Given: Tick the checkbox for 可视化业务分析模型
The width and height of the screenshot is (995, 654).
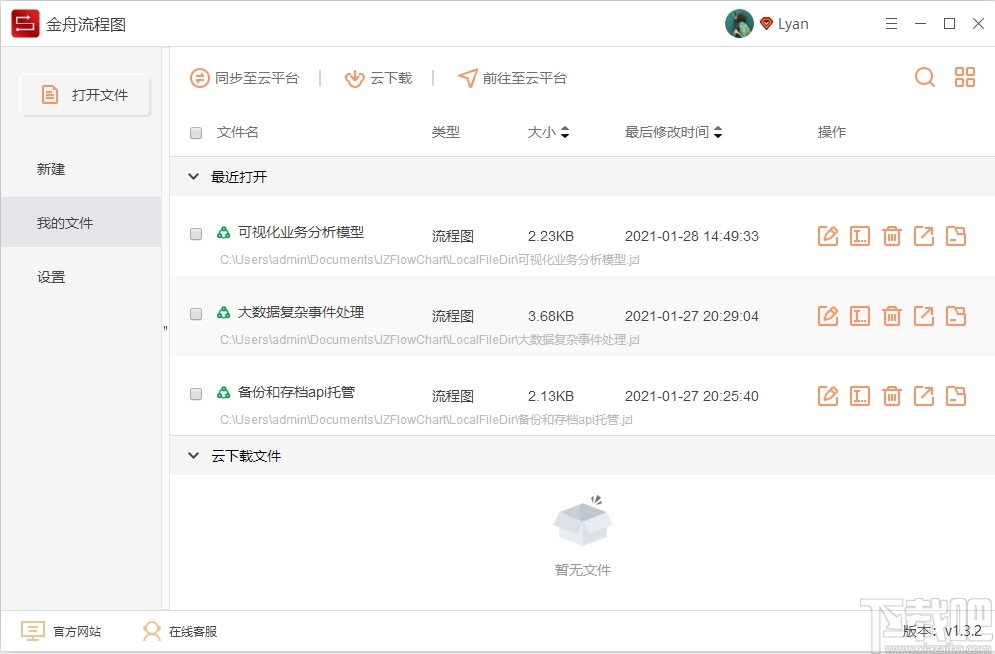Looking at the screenshot, I should [196, 233].
